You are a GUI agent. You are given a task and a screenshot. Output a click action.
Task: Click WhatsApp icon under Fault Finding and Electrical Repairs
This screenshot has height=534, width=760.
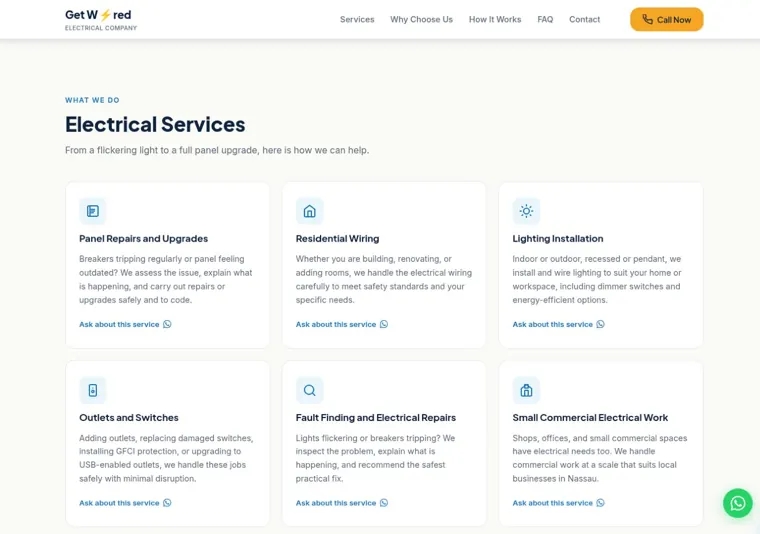[384, 503]
